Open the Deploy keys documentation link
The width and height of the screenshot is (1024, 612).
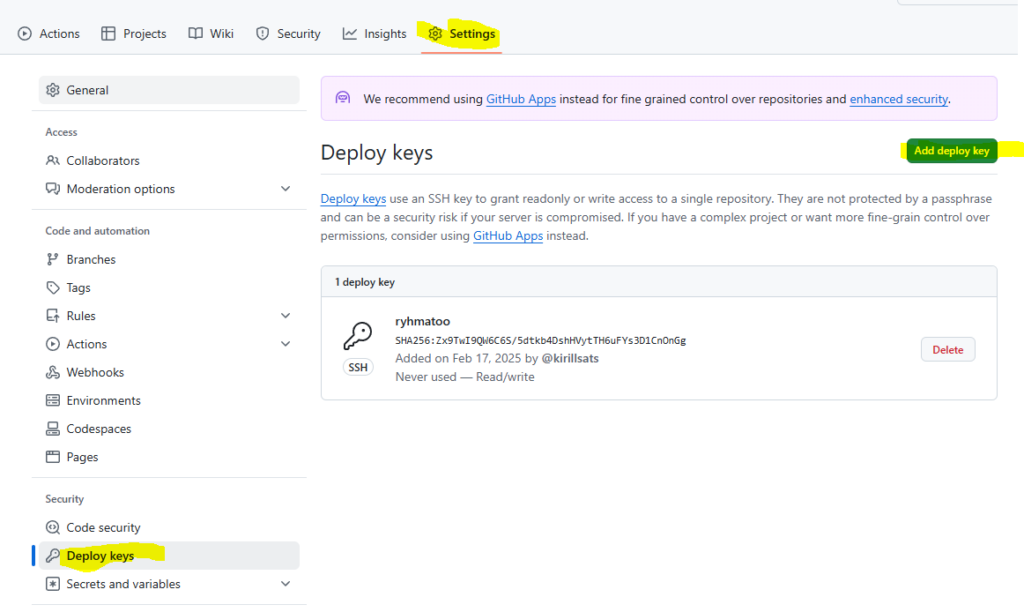point(353,199)
